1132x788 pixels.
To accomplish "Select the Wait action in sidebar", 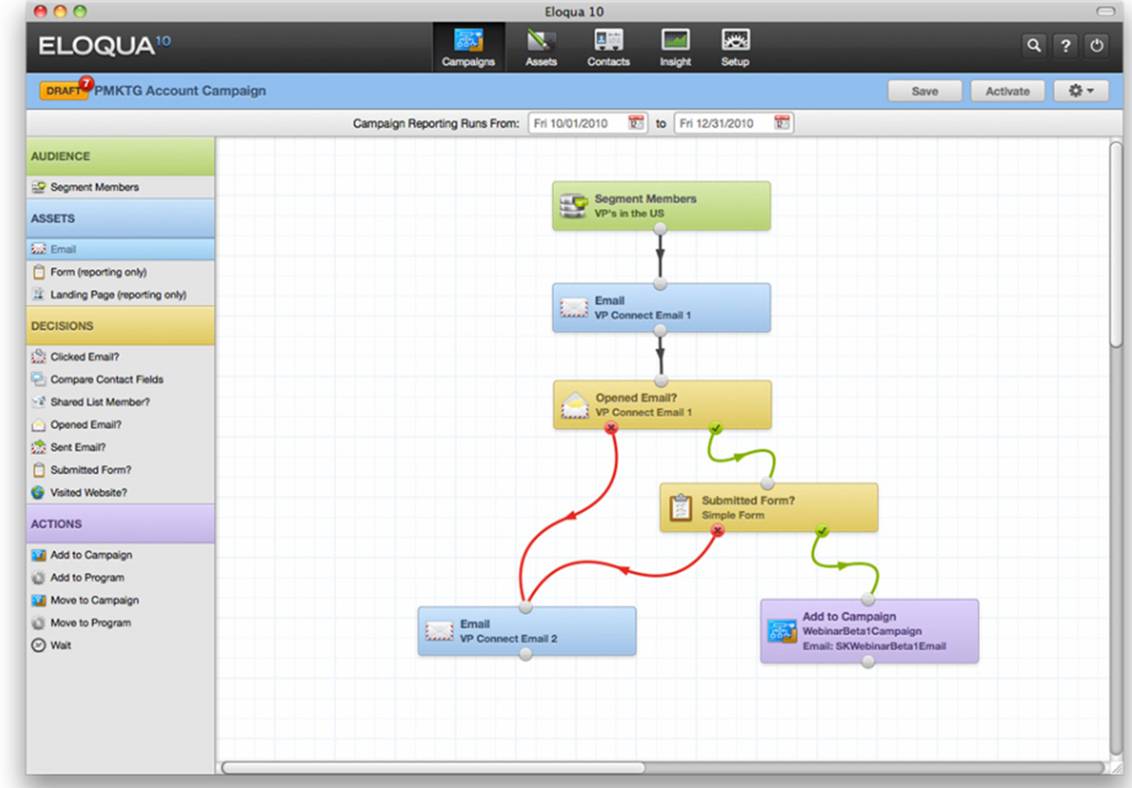I will click(x=61, y=646).
